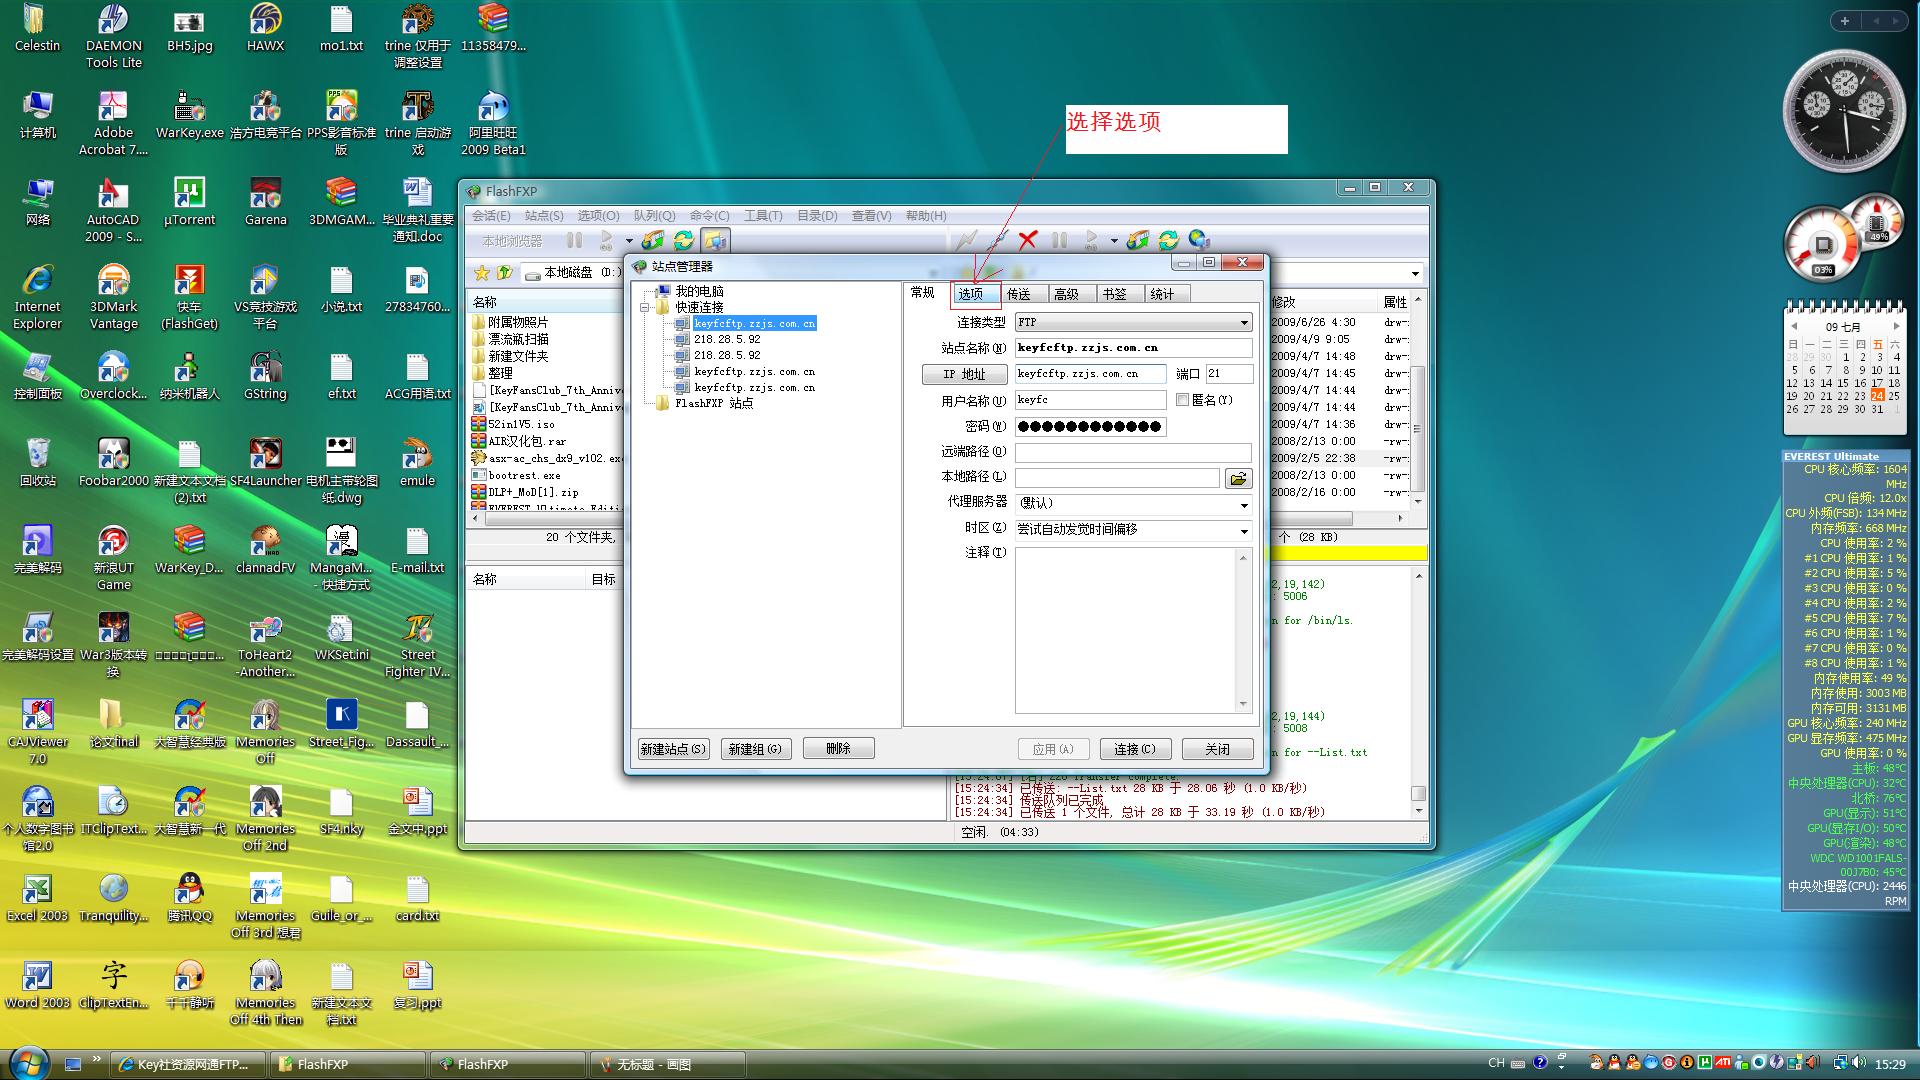Open the 回收站 recycle bin icon

coord(37,462)
